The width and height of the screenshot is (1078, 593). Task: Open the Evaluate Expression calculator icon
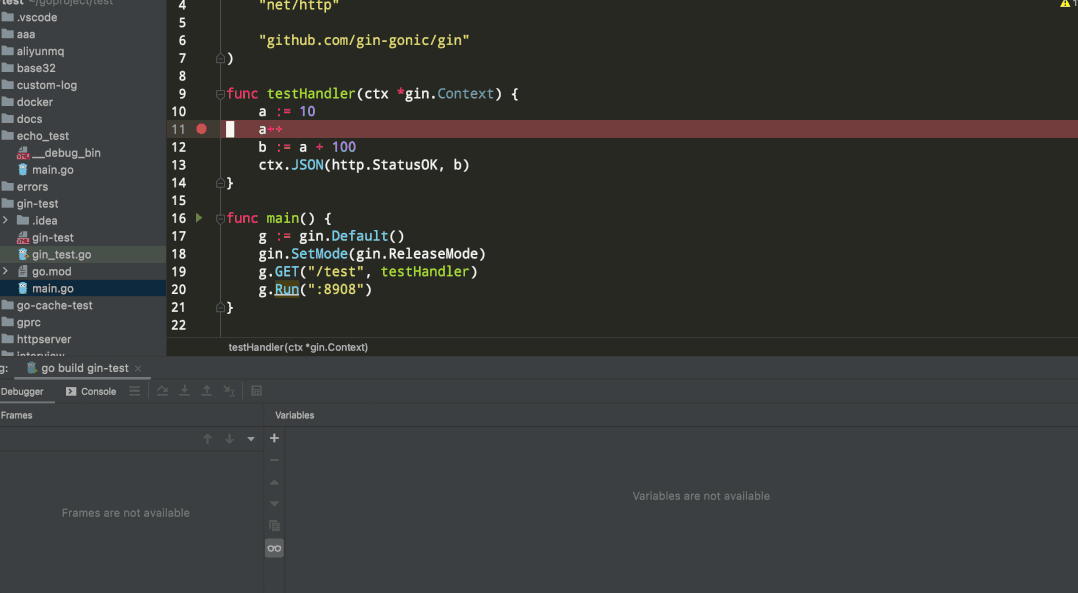pyautogui.click(x=256, y=391)
